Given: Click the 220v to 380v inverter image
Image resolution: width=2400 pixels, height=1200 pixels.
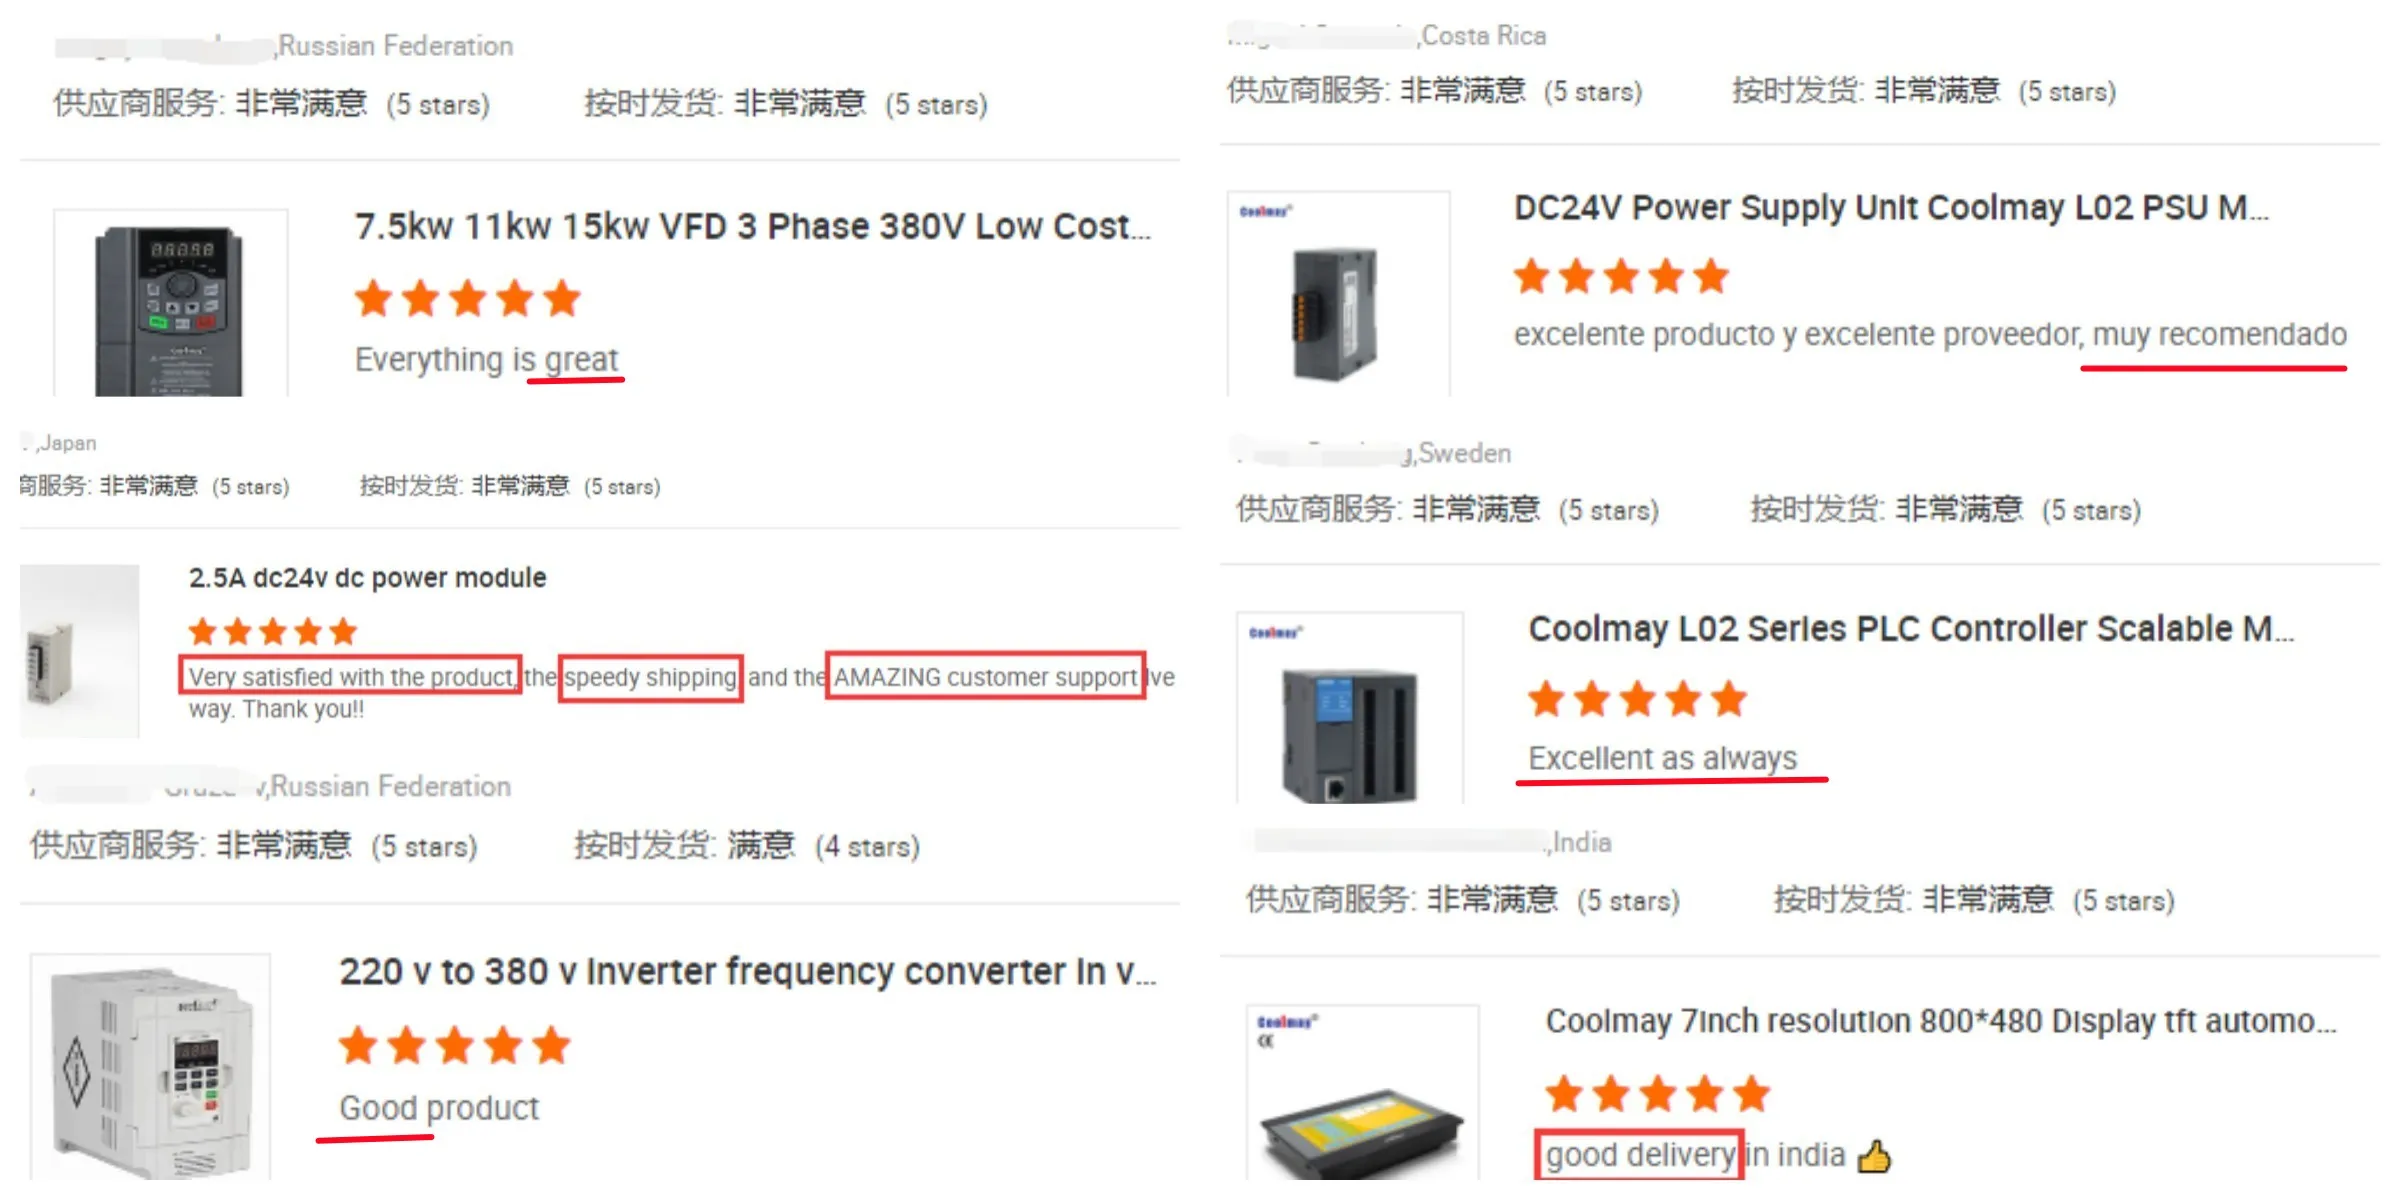Looking at the screenshot, I should pyautogui.click(x=151, y=1067).
